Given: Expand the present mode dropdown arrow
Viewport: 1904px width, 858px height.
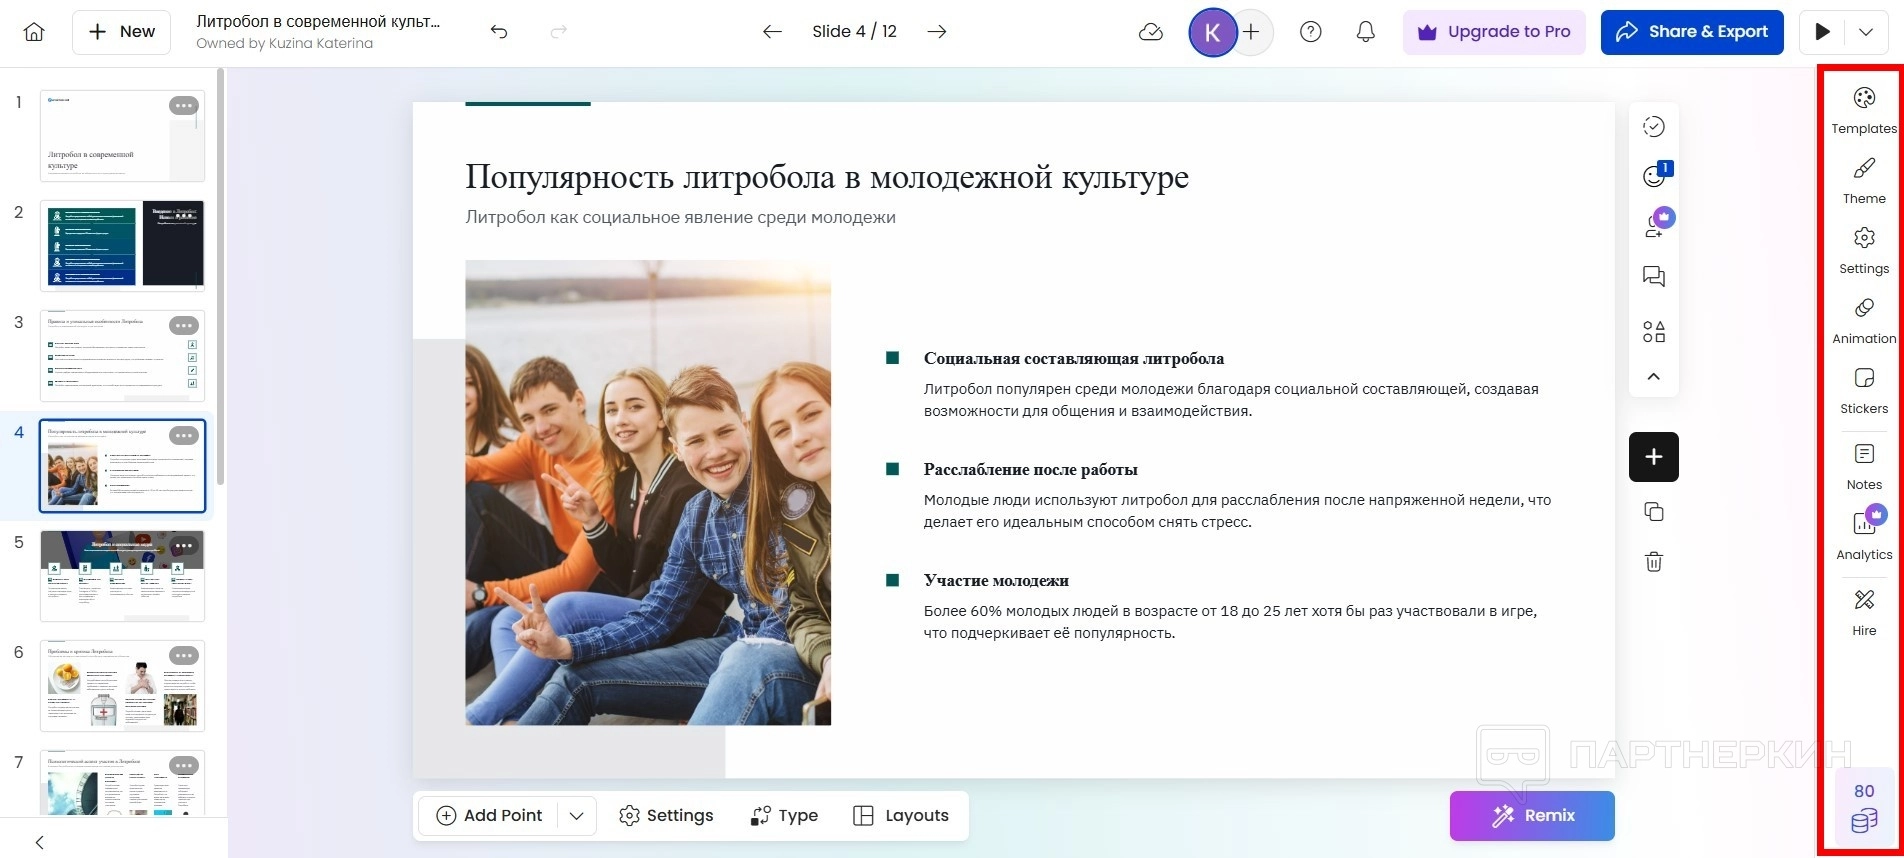Looking at the screenshot, I should (1866, 32).
